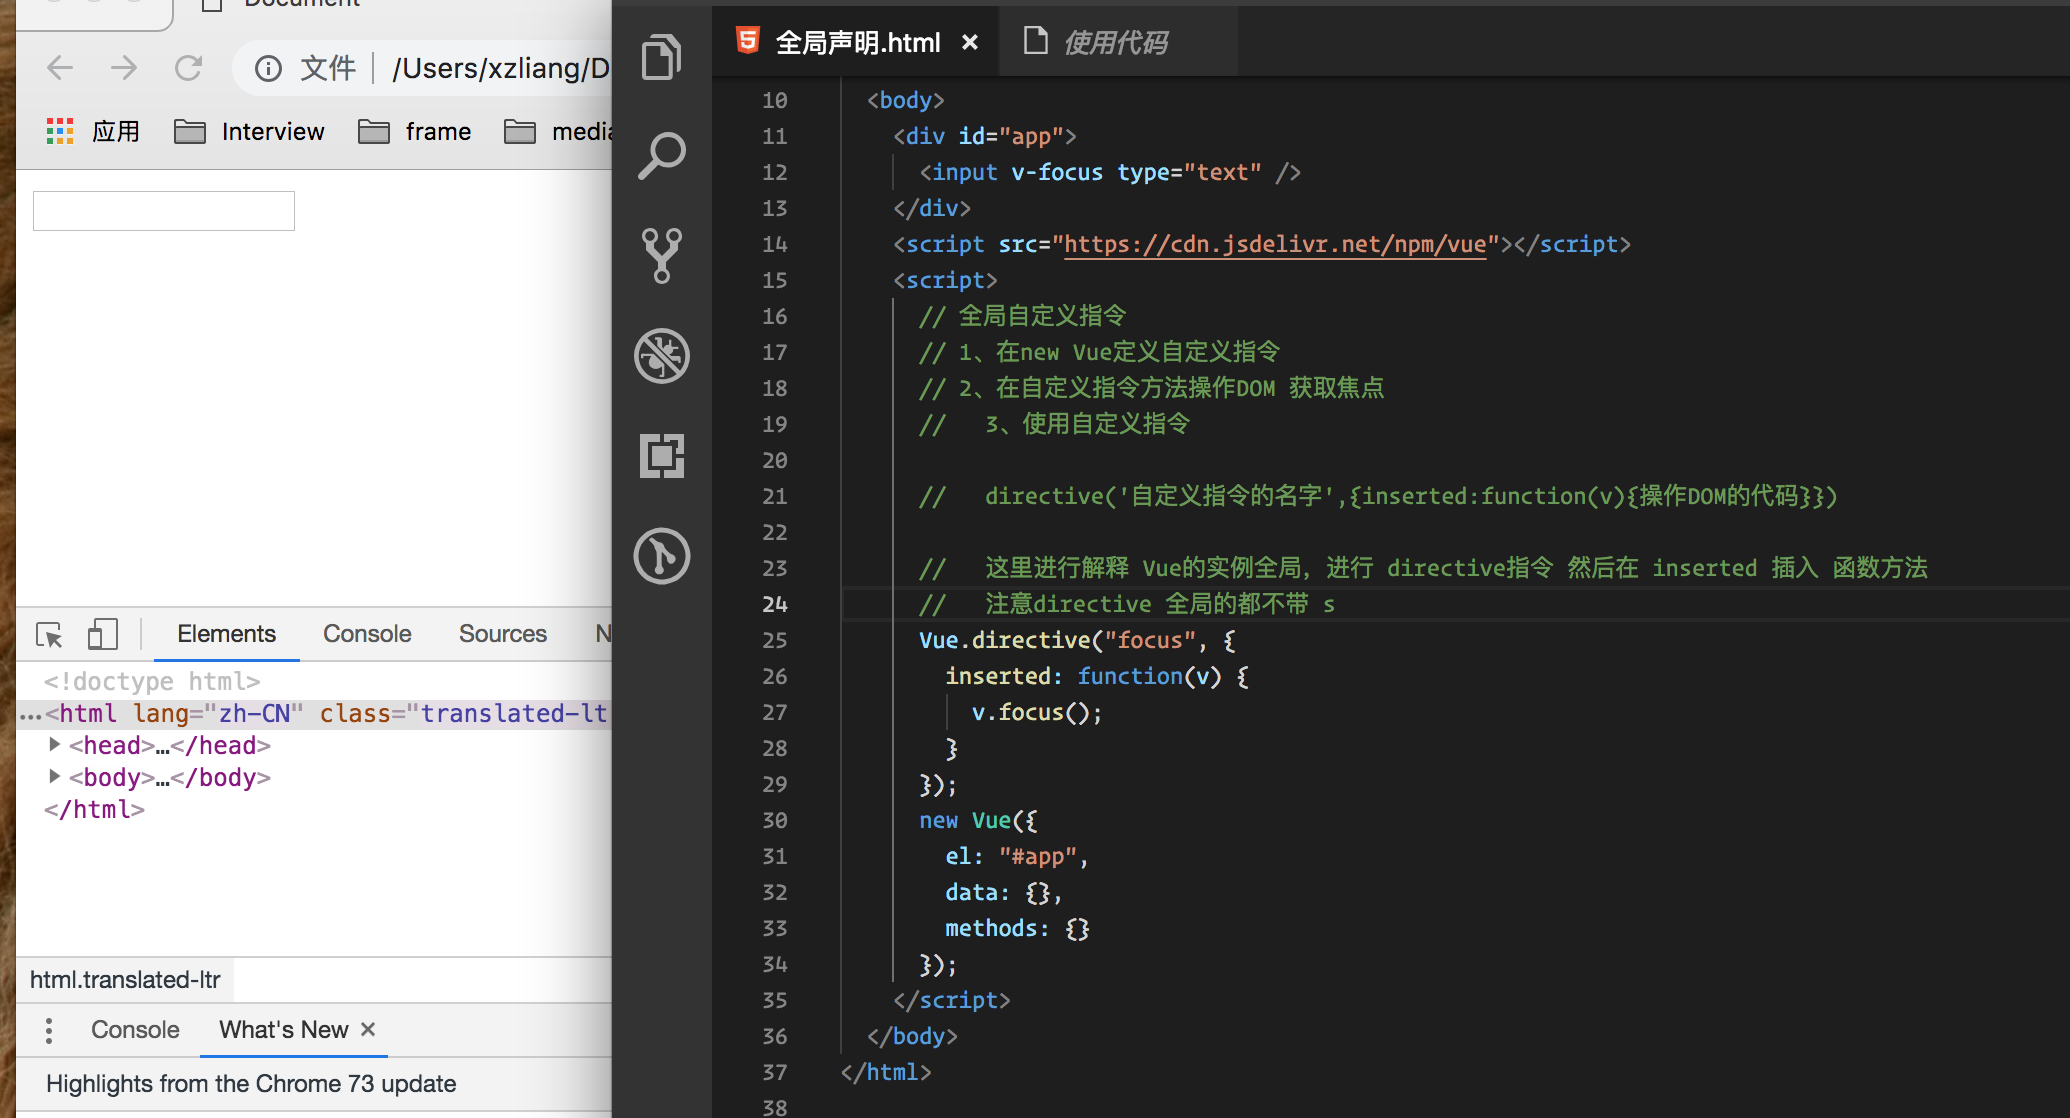Open the Explorer files icon in VS Code
2070x1118 pixels.
[x=661, y=57]
